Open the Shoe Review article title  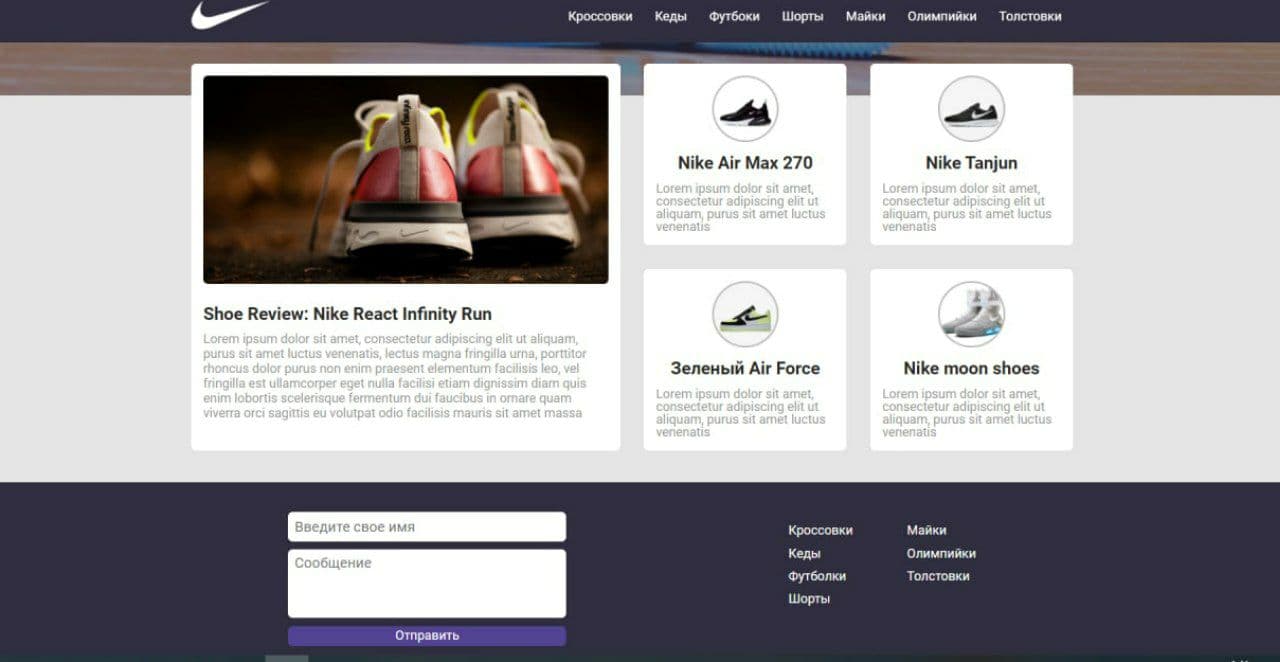(347, 314)
